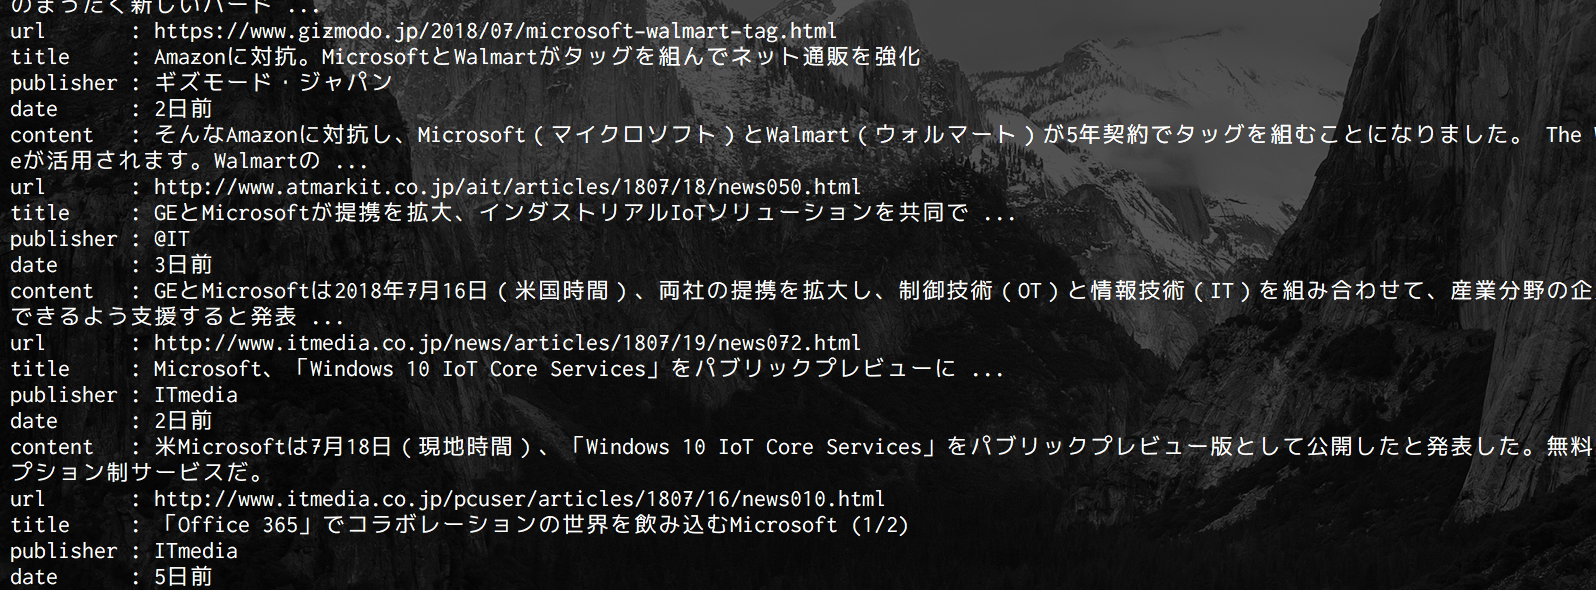Open the itmedia.co.jp news072.html URL
The height and width of the screenshot is (590, 1596).
pyautogui.click(x=507, y=343)
